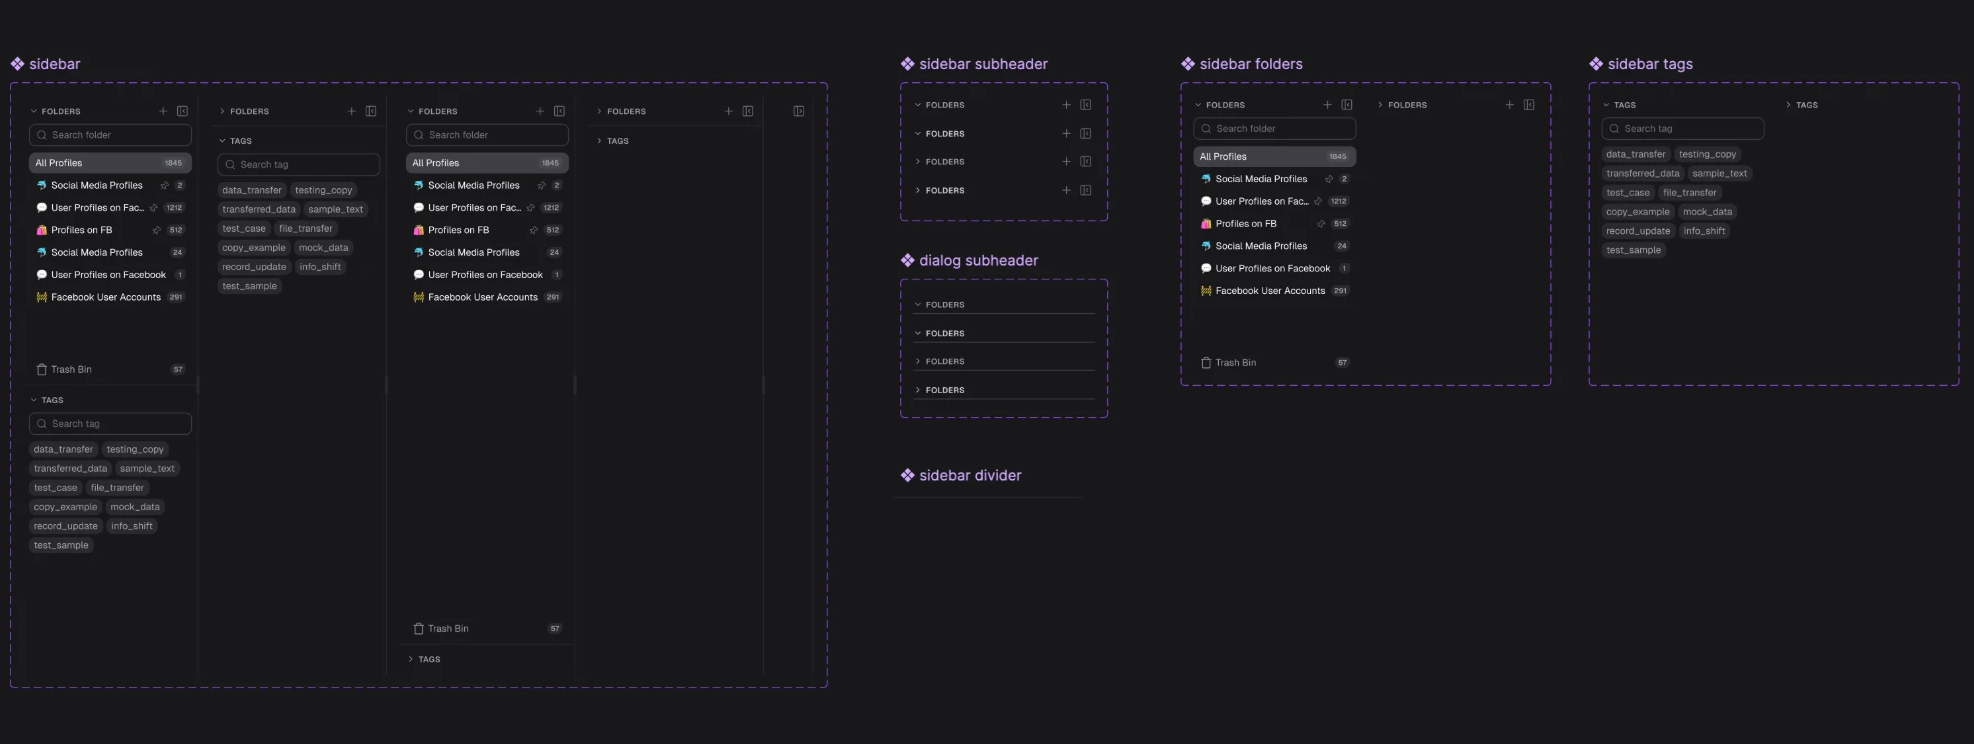Select the sidebar folders component title
1974x744 pixels.
point(1251,64)
